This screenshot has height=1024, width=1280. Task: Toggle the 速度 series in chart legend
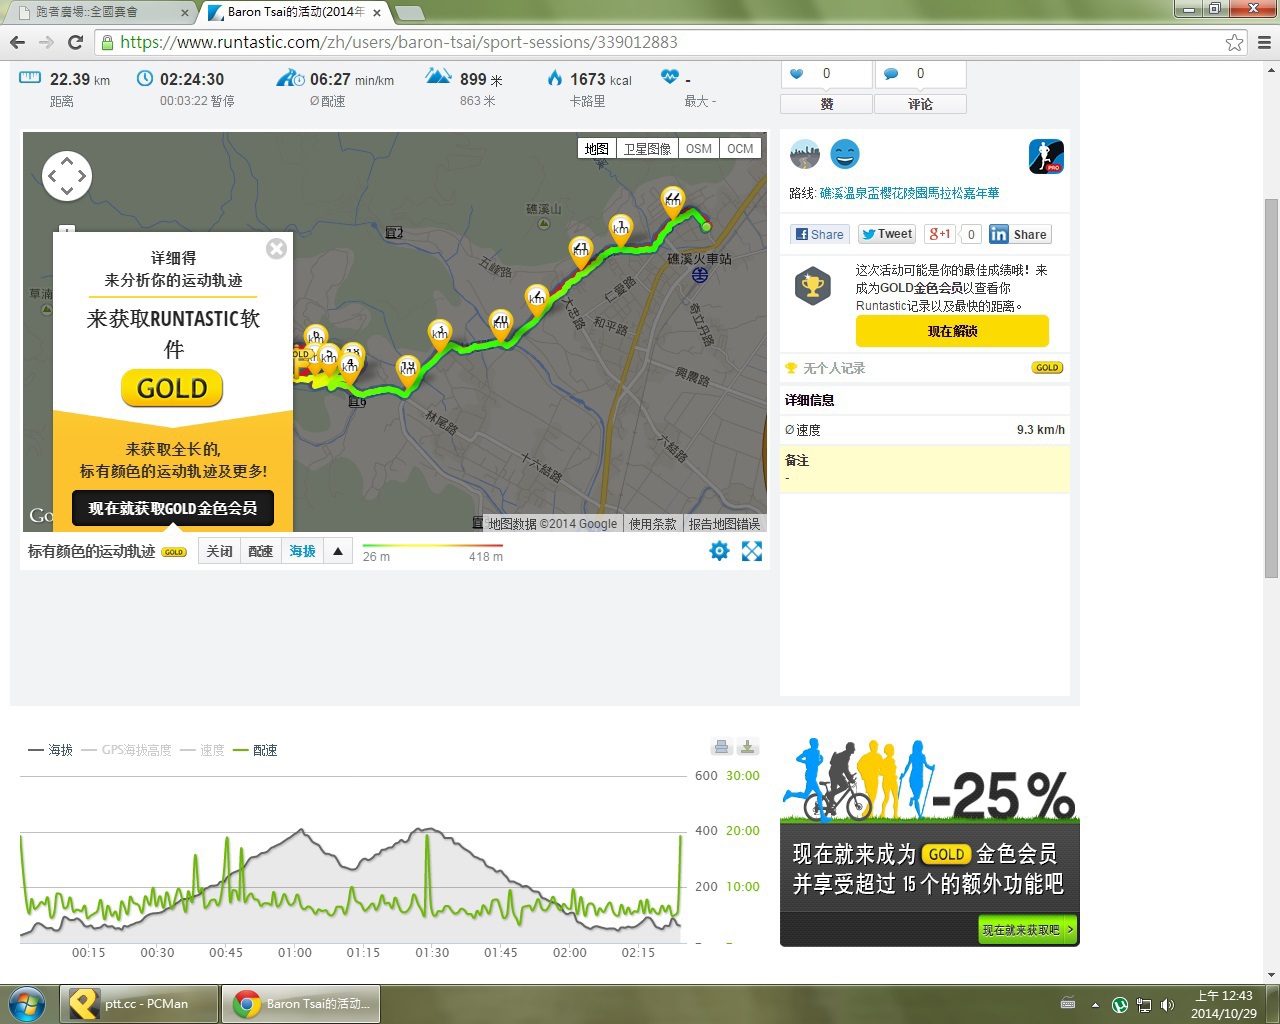click(x=202, y=750)
